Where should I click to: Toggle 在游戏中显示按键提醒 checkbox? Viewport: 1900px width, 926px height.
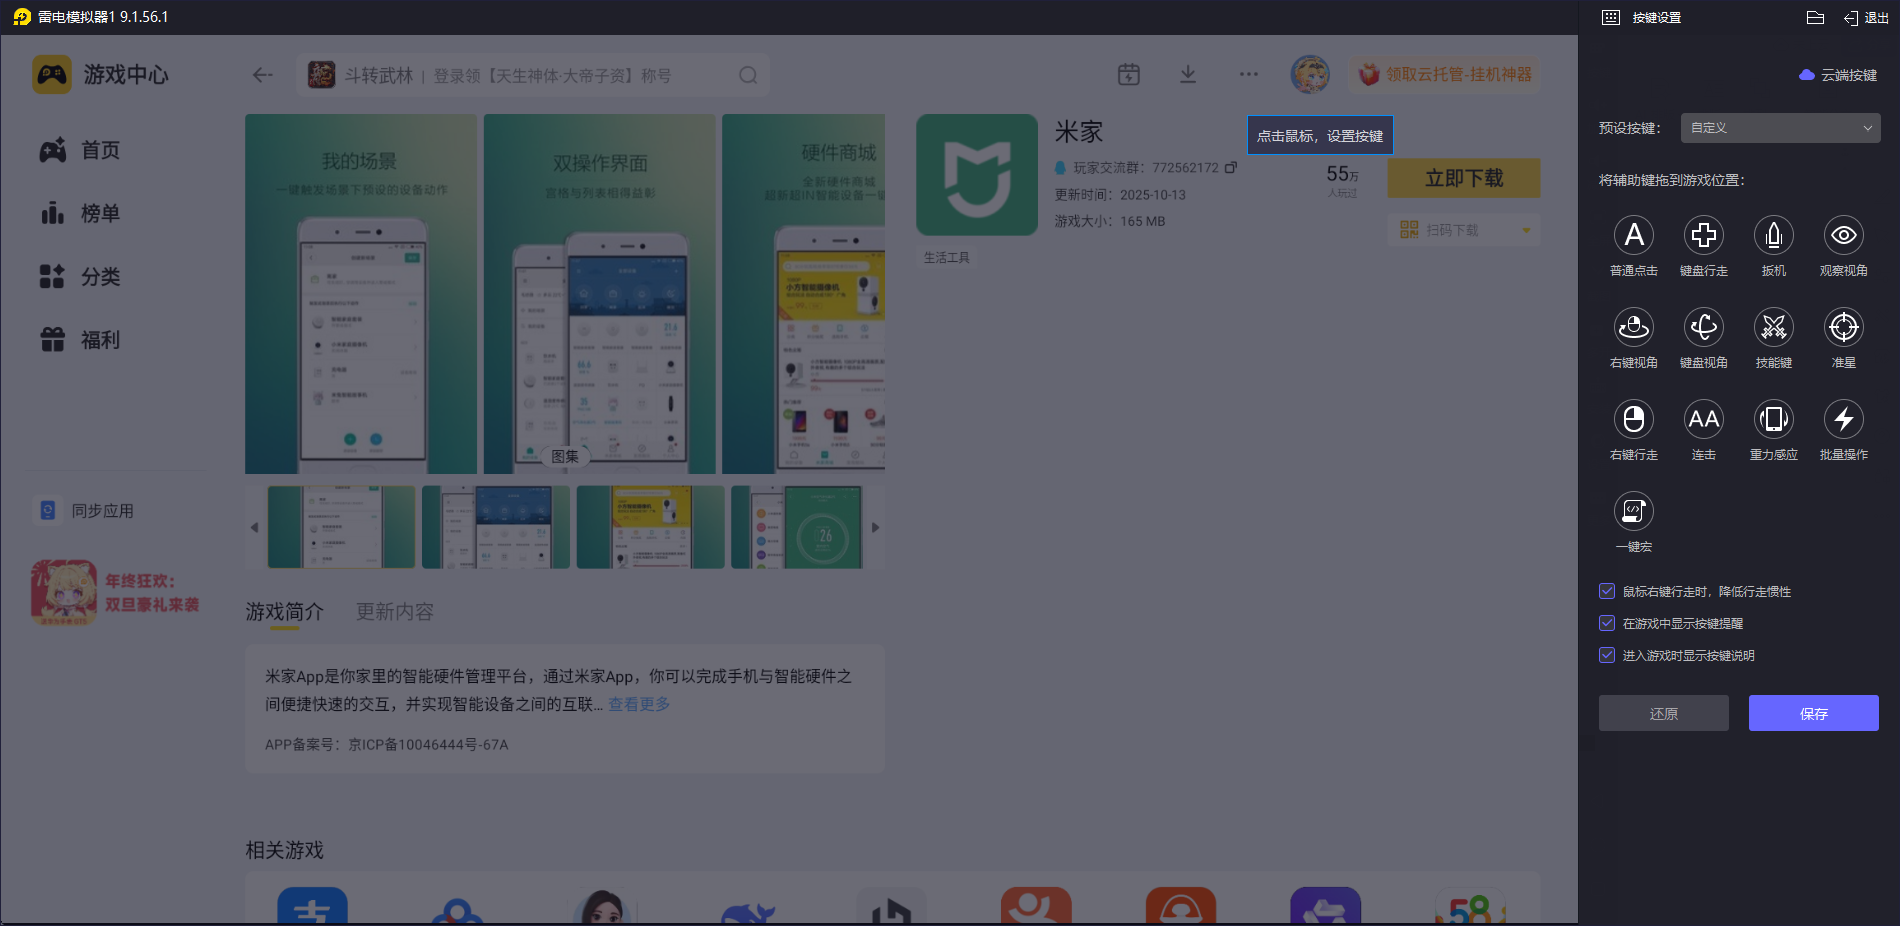pos(1607,623)
